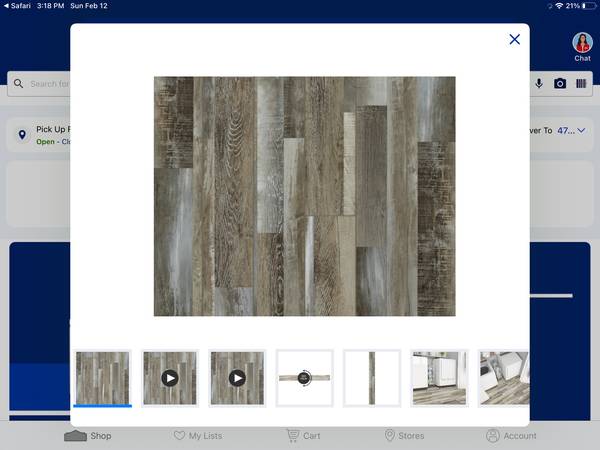The height and width of the screenshot is (450, 600).
Task: Open the Chat assistant
Action: (x=582, y=47)
